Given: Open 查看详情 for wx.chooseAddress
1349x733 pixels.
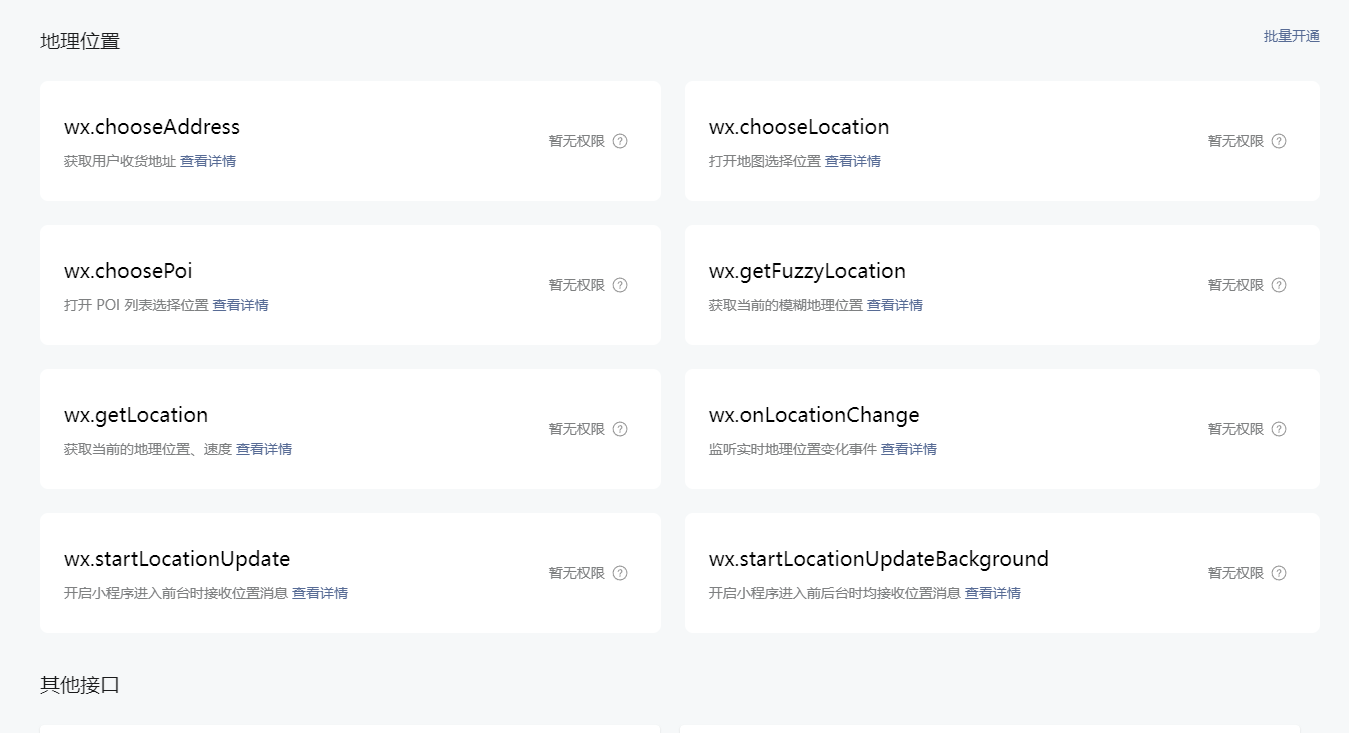Looking at the screenshot, I should (208, 161).
